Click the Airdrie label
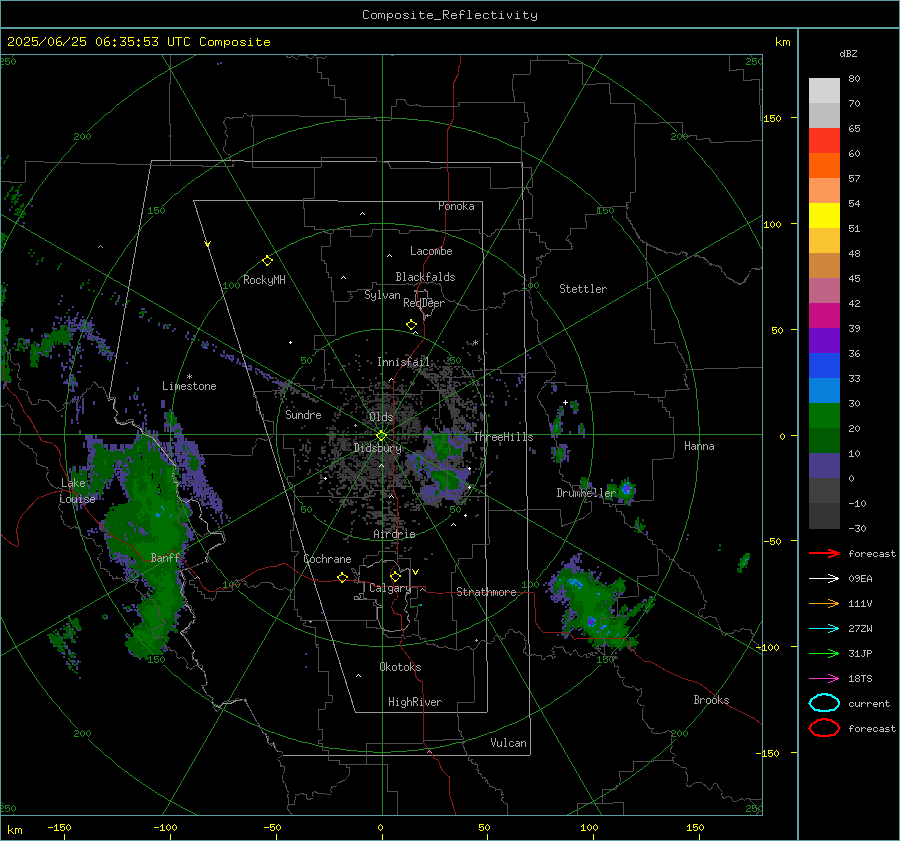This screenshot has height=841, width=900. pyautogui.click(x=394, y=534)
